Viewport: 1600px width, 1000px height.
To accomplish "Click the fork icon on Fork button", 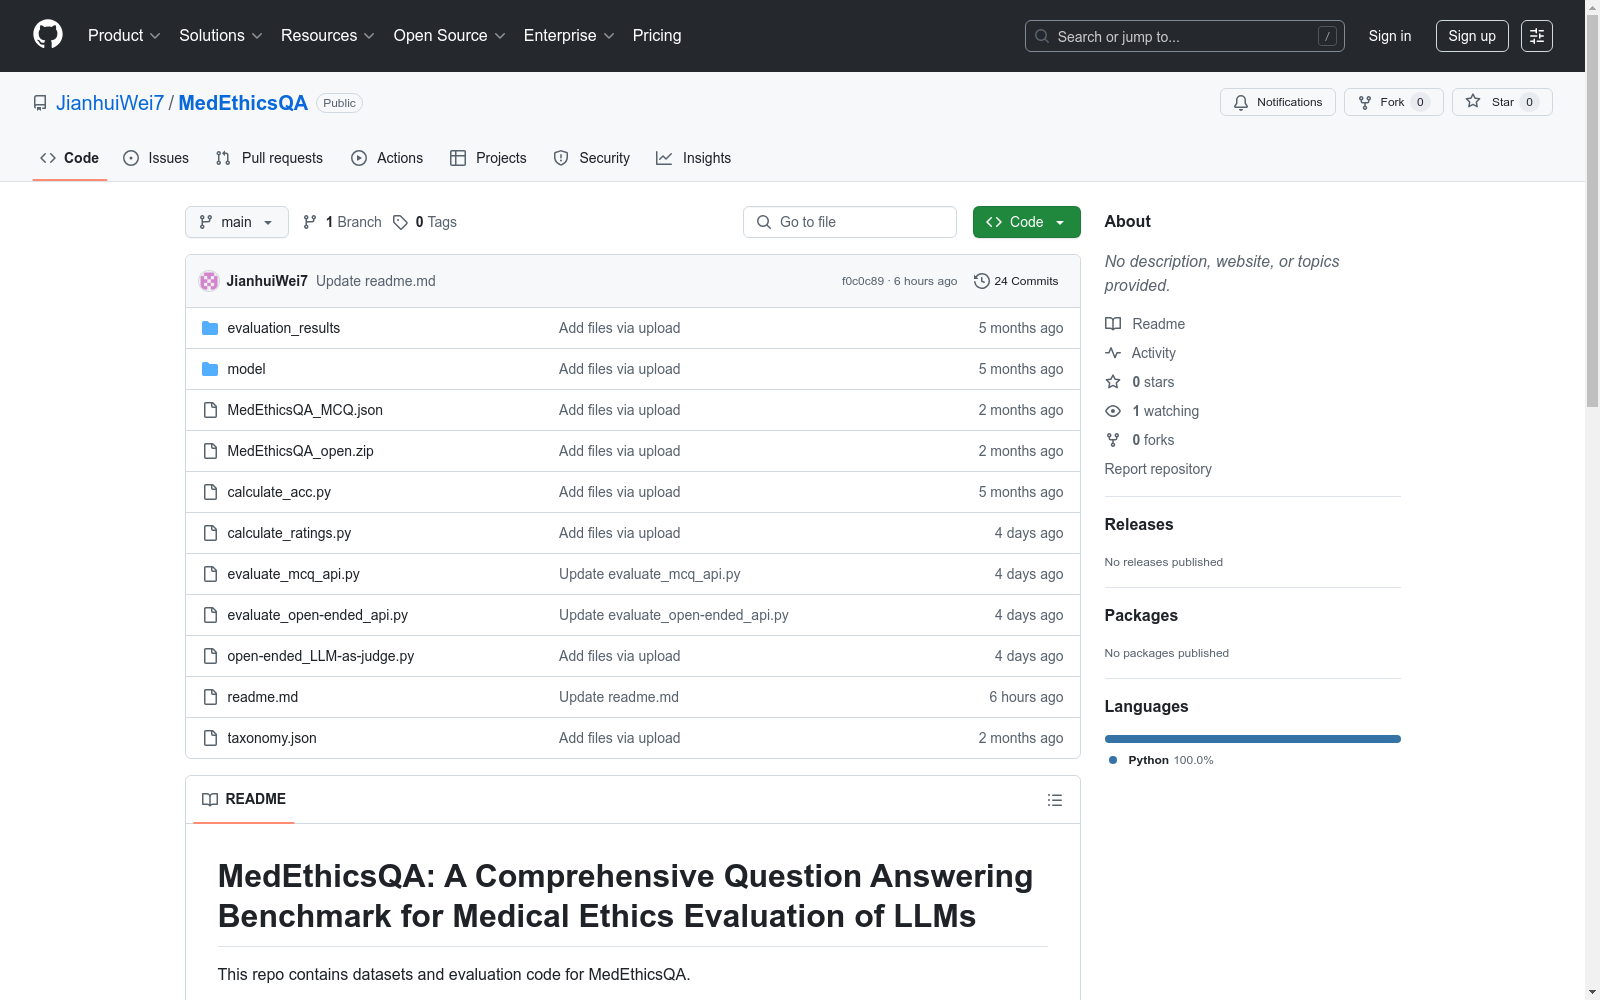I will [x=1365, y=102].
